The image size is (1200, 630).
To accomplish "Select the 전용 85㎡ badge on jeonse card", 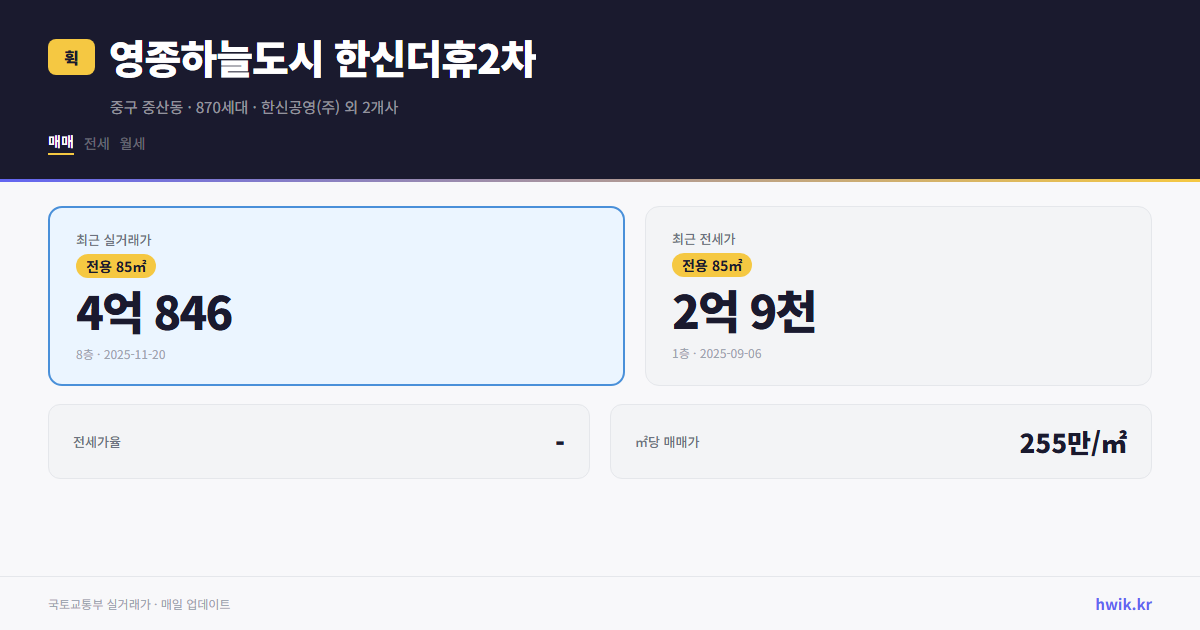I will [711, 265].
